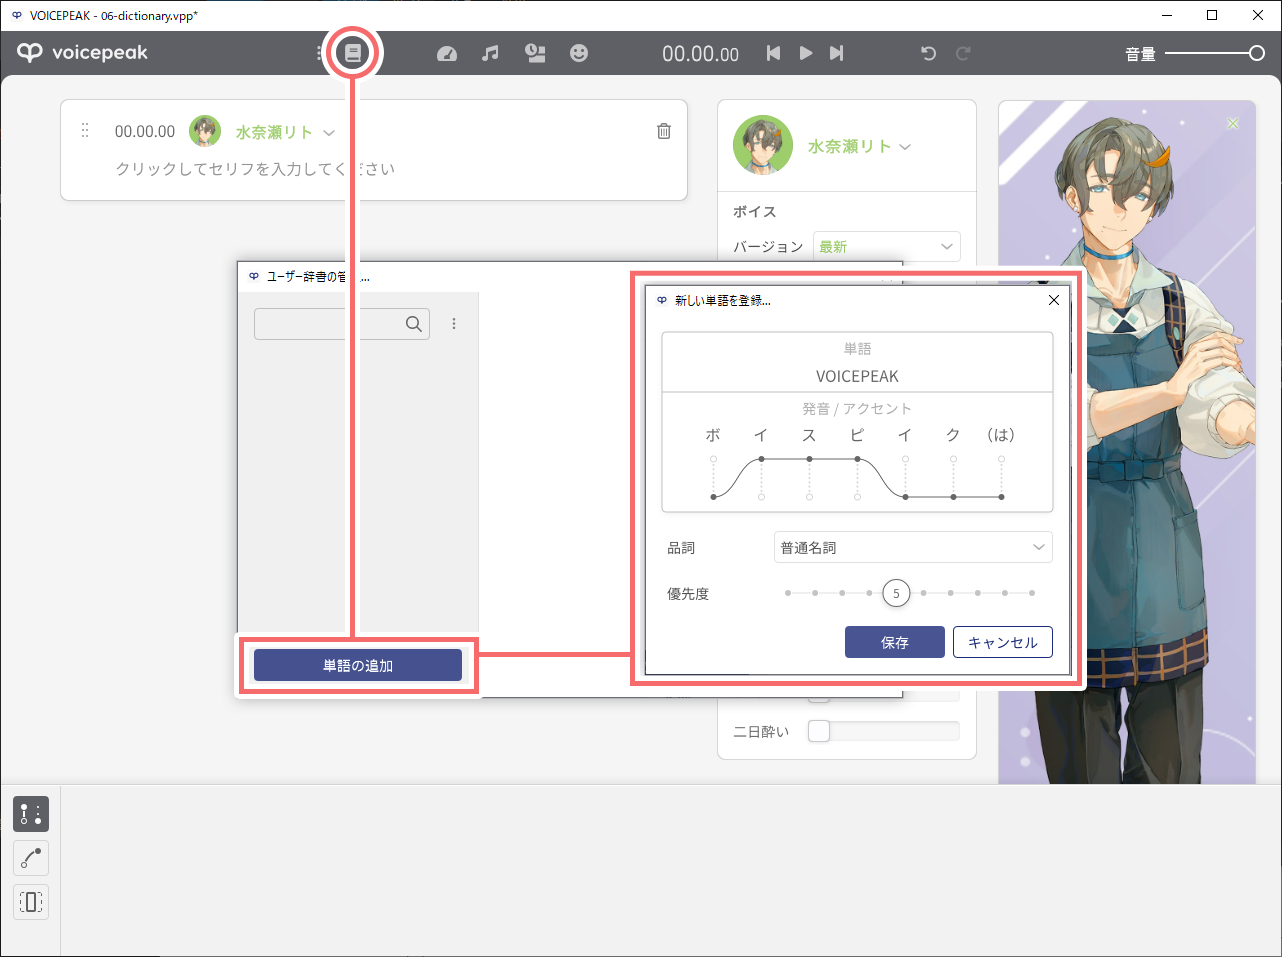Skip to previous block

pyautogui.click(x=773, y=54)
